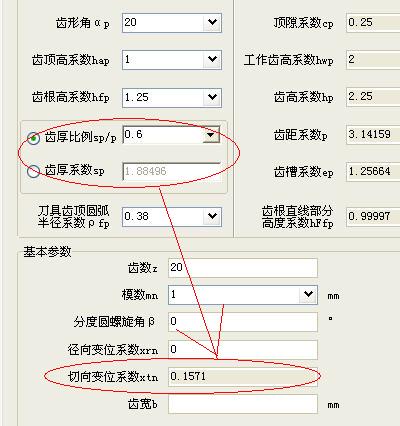The height and width of the screenshot is (426, 400).
Task: Click the 齿根直线部分高度系数hFfp field
Action: [x=373, y=217]
